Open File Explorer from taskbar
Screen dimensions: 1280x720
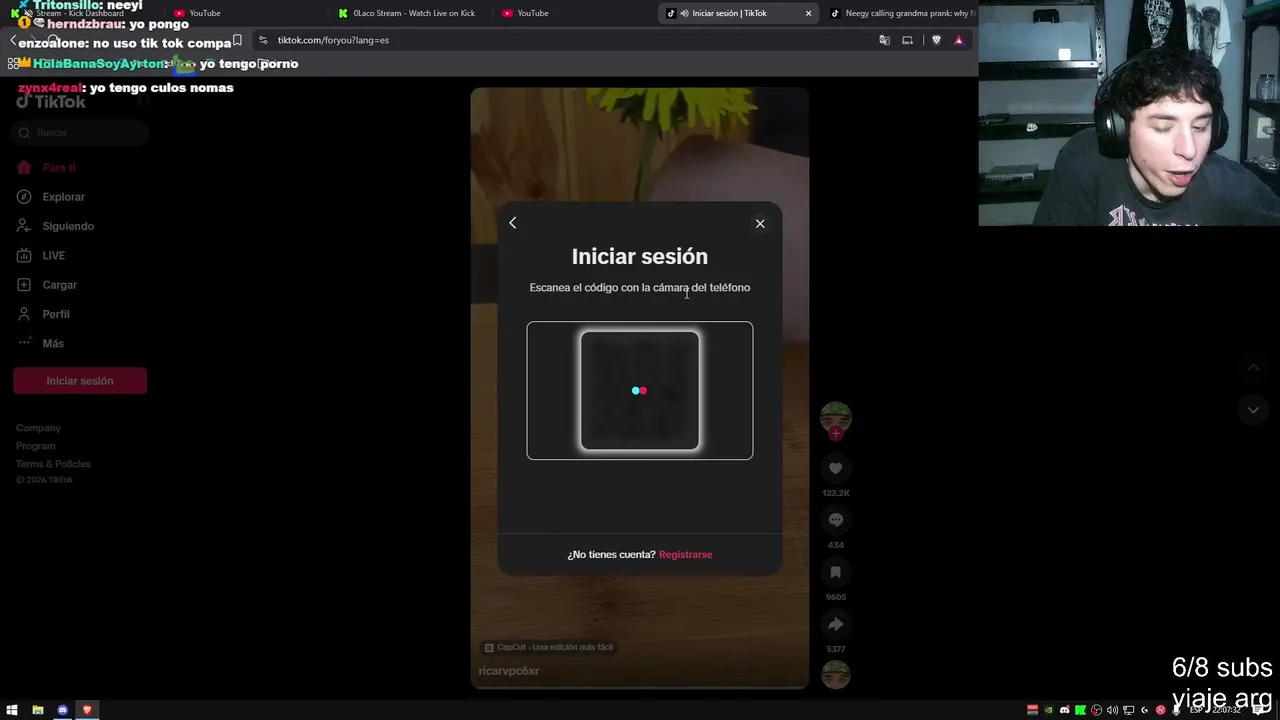38,710
